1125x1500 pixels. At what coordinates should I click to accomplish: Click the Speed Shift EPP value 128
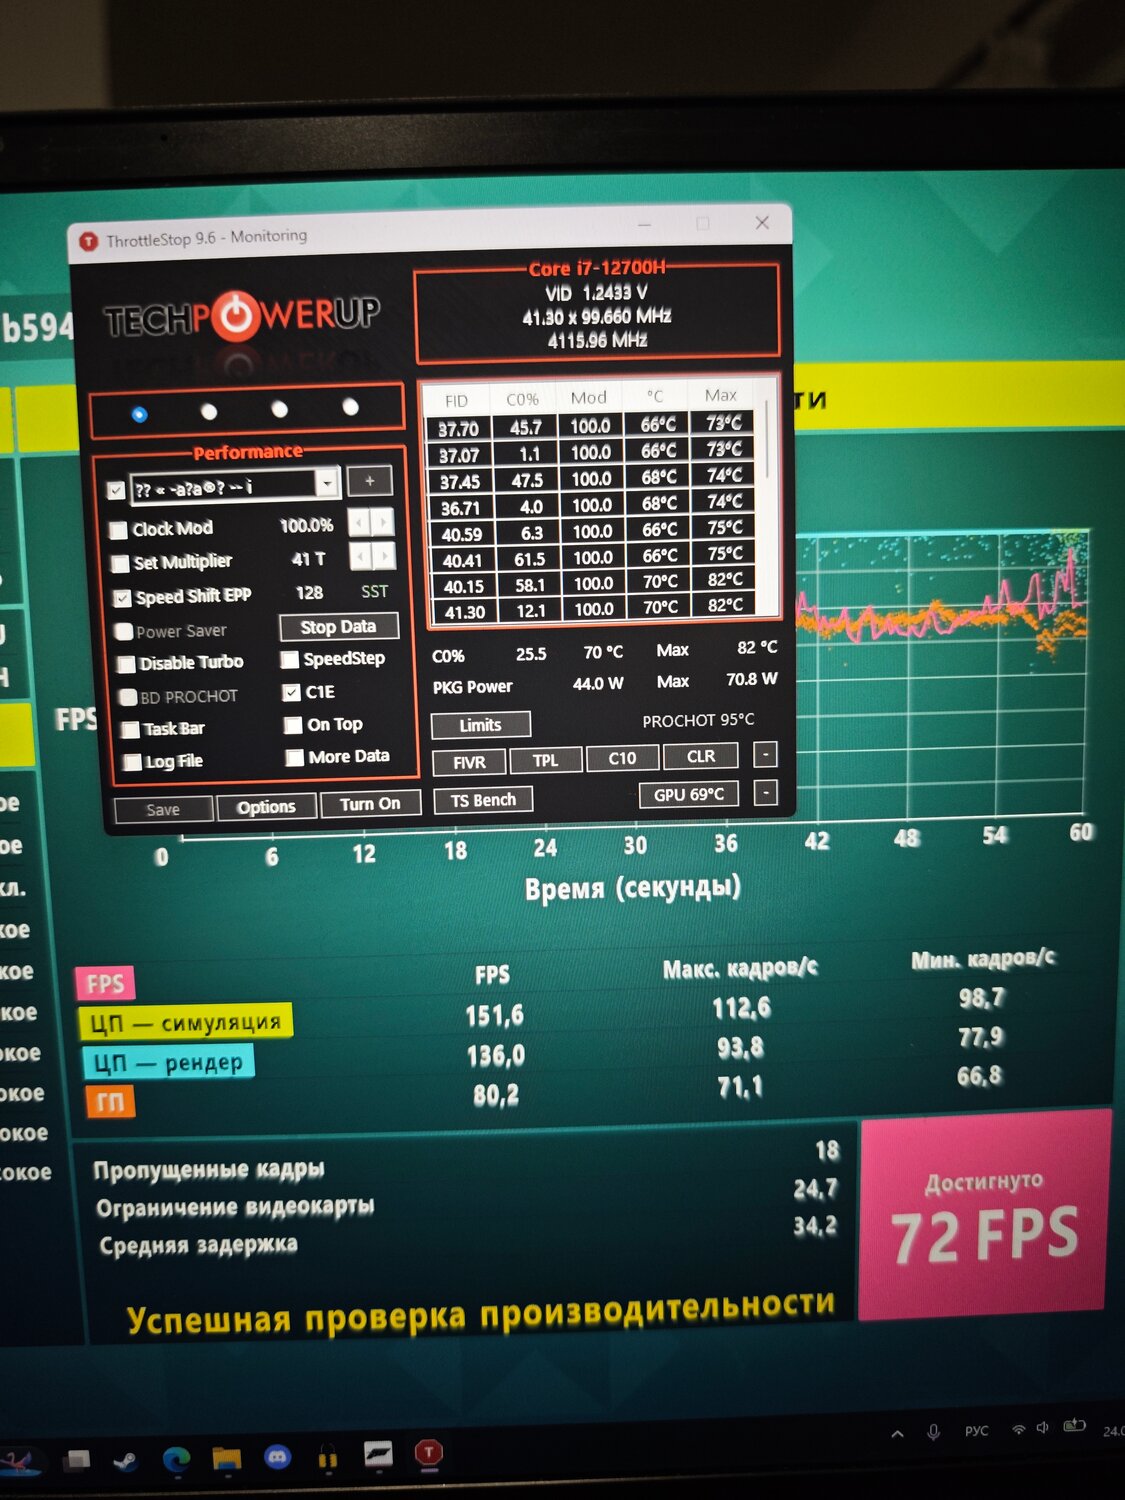309,593
